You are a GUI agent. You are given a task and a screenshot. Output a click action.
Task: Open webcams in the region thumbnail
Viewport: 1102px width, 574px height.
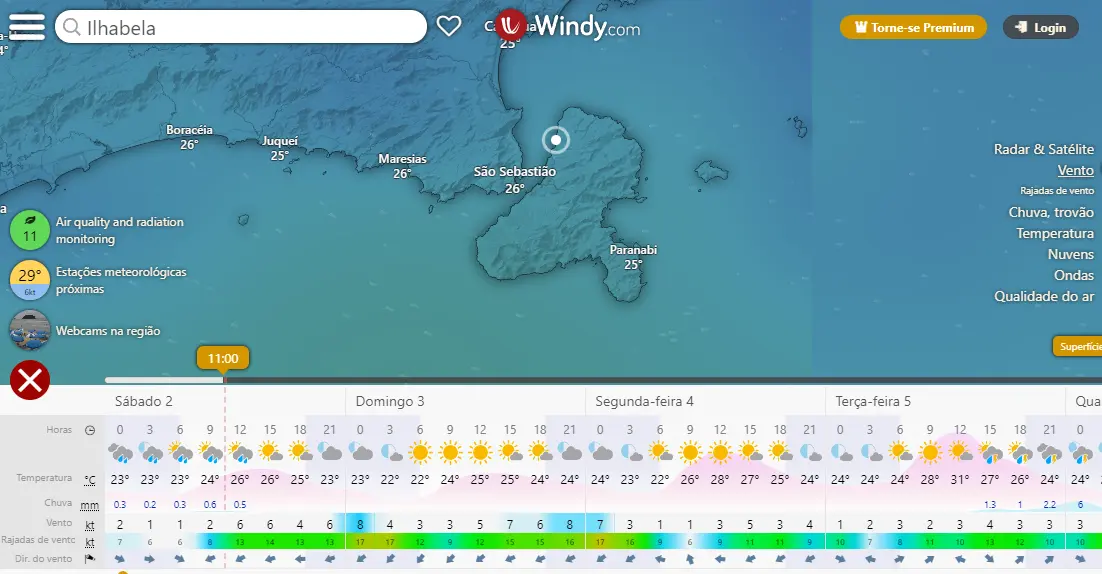(x=30, y=330)
